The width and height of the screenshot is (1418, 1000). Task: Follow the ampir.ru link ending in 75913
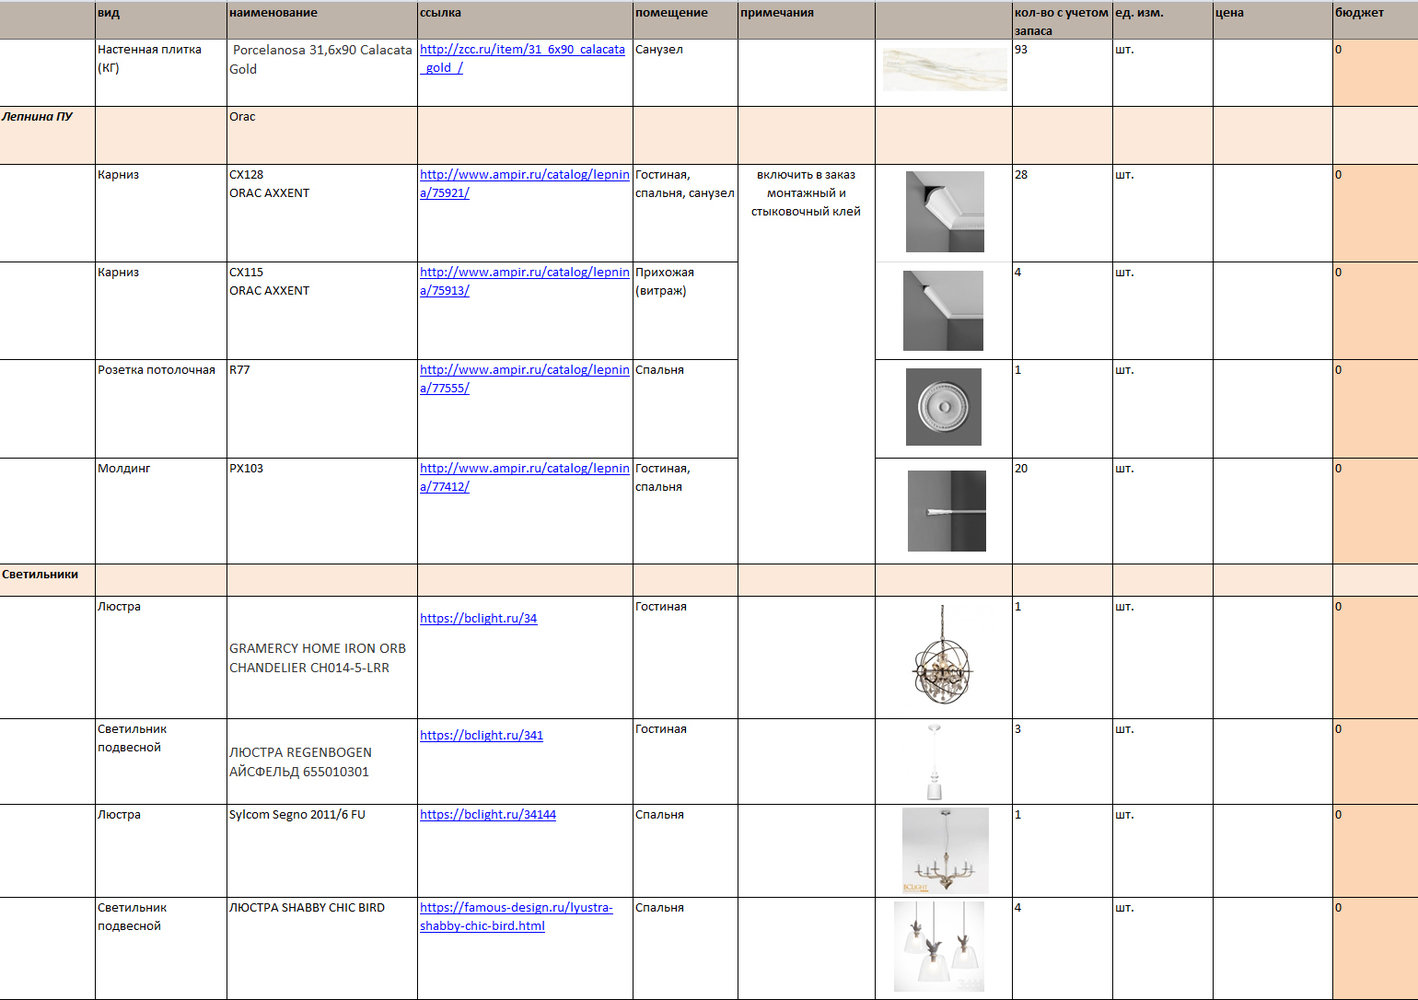[524, 273]
